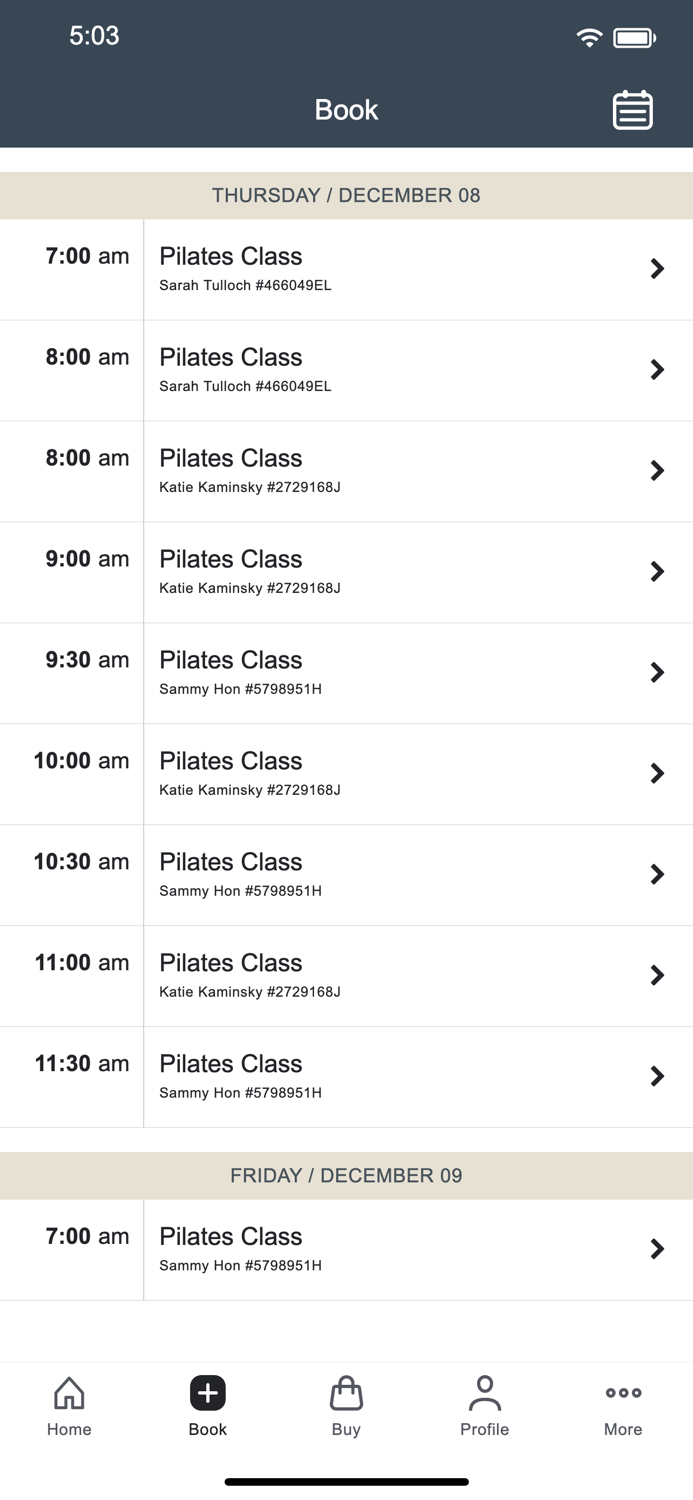The width and height of the screenshot is (693, 1500).
Task: Switch to the Book tab
Action: (207, 1405)
